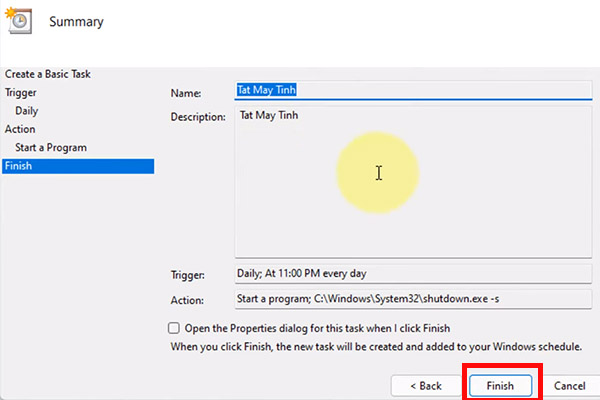Click the Summary heading text
This screenshot has height=400, width=600.
[x=76, y=22]
